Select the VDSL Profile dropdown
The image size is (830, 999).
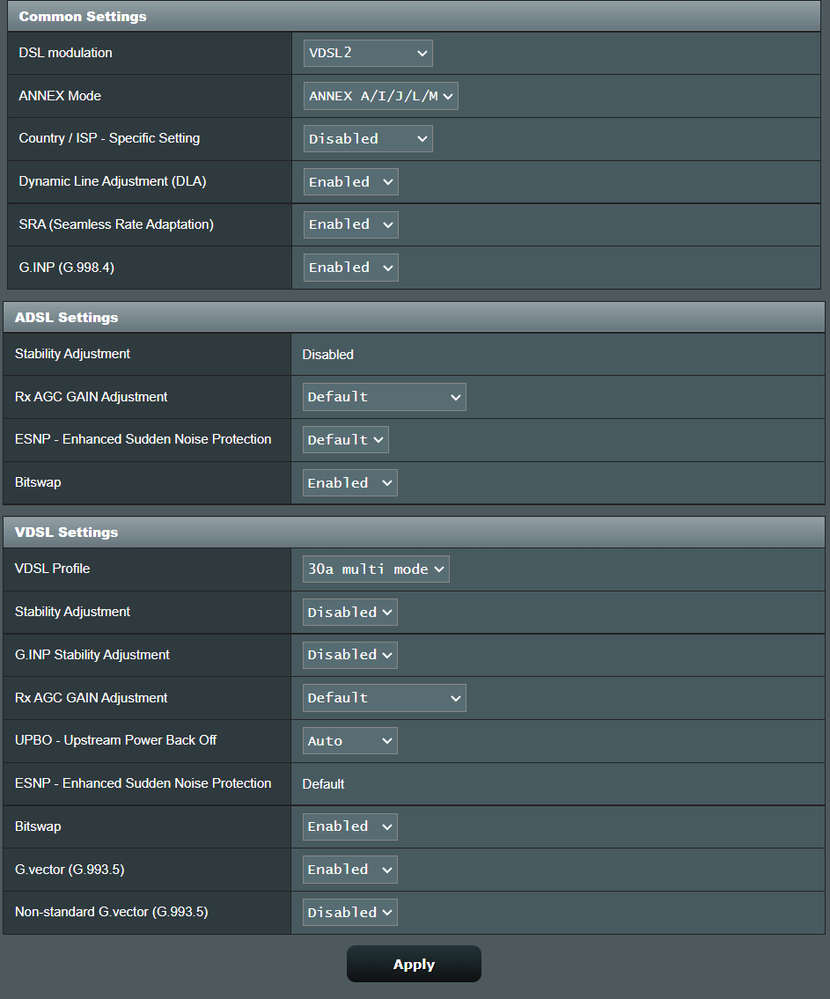[375, 569]
